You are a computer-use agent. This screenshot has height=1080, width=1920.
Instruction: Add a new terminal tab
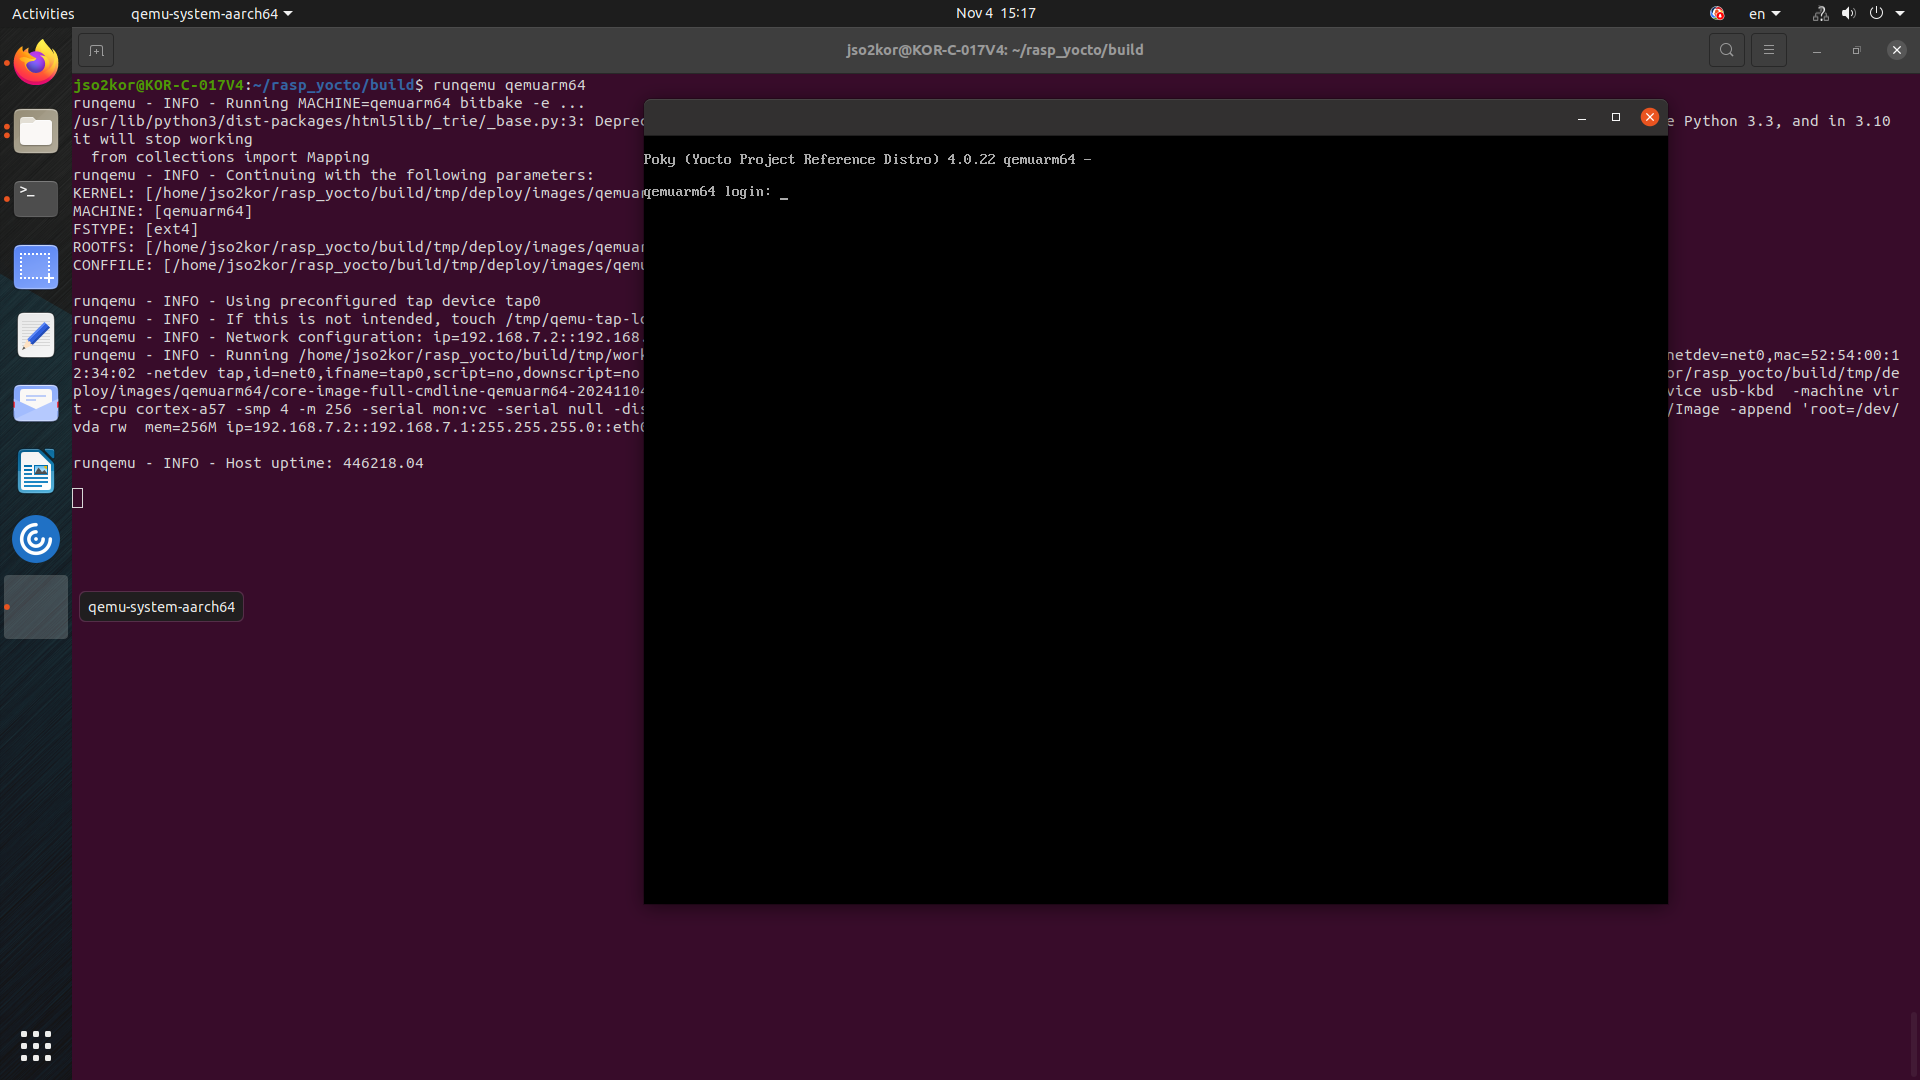coord(96,50)
